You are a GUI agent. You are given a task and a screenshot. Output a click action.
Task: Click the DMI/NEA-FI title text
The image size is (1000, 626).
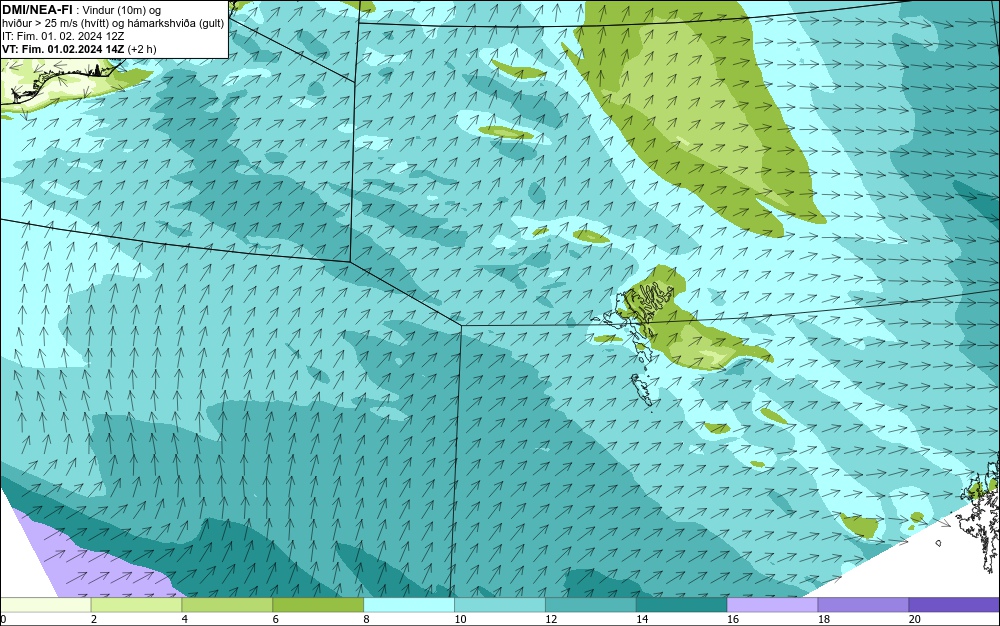pyautogui.click(x=37, y=10)
